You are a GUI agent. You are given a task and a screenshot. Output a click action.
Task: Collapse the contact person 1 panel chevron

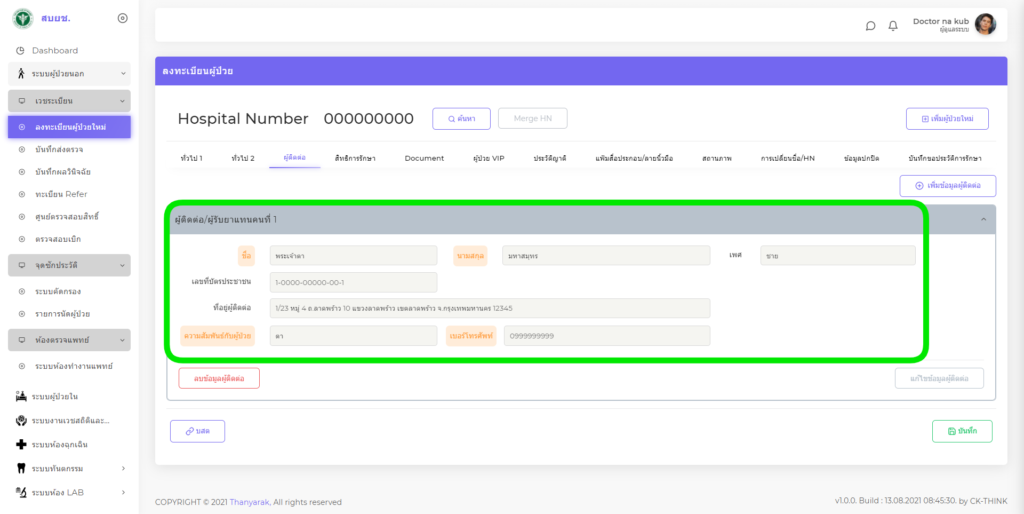tap(983, 219)
